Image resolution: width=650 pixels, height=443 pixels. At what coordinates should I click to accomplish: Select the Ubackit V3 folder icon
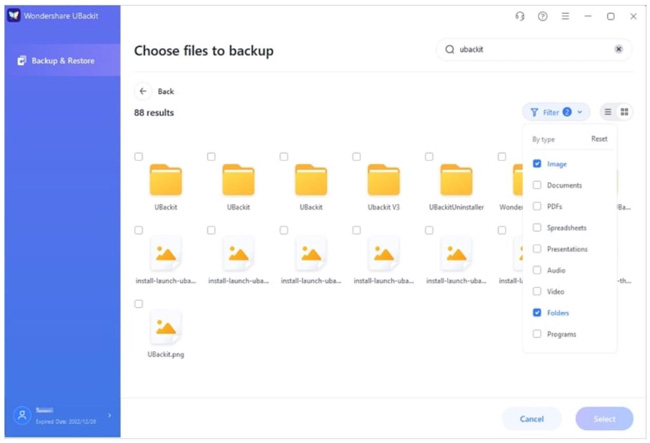click(x=383, y=180)
